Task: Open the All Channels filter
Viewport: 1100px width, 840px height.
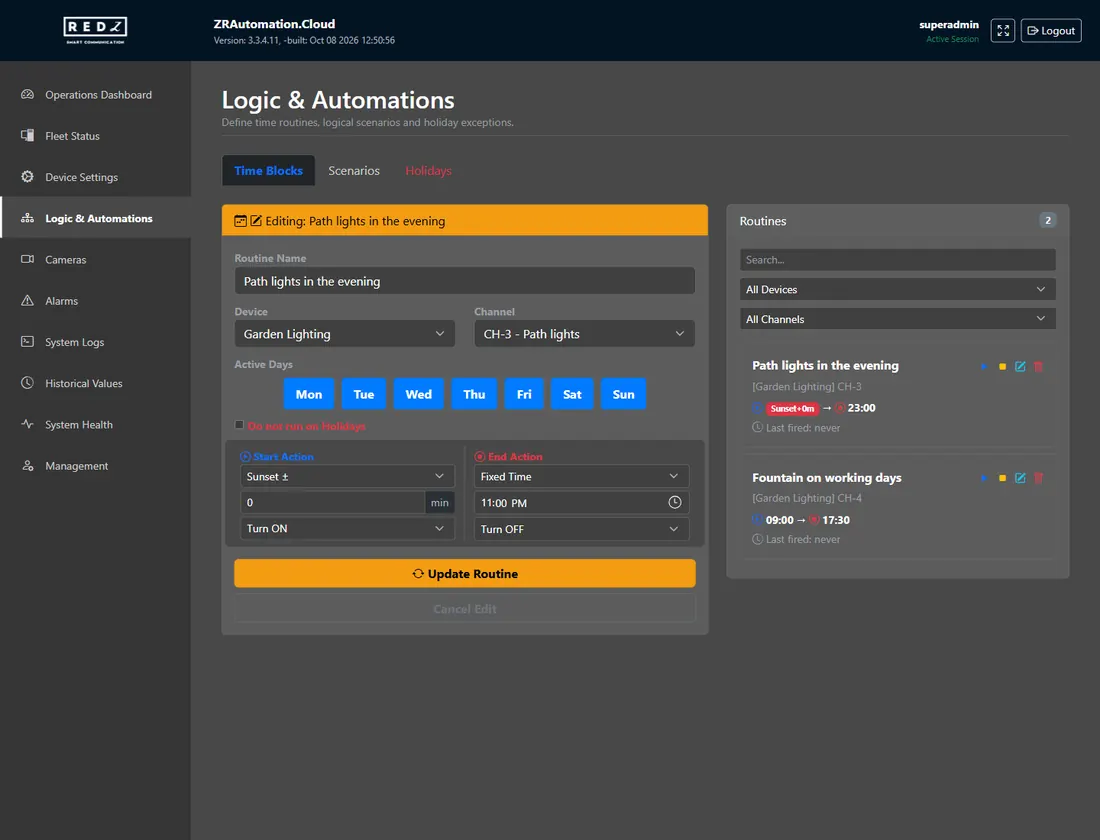Action: point(897,319)
